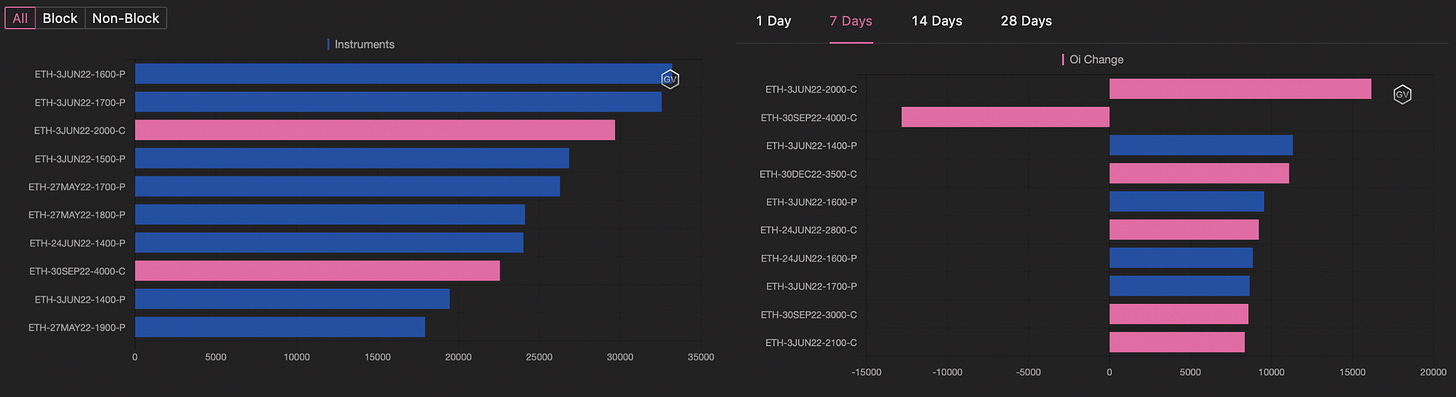Click the GV hexagon logo on left chart
1456x397 pixels.
pos(670,79)
